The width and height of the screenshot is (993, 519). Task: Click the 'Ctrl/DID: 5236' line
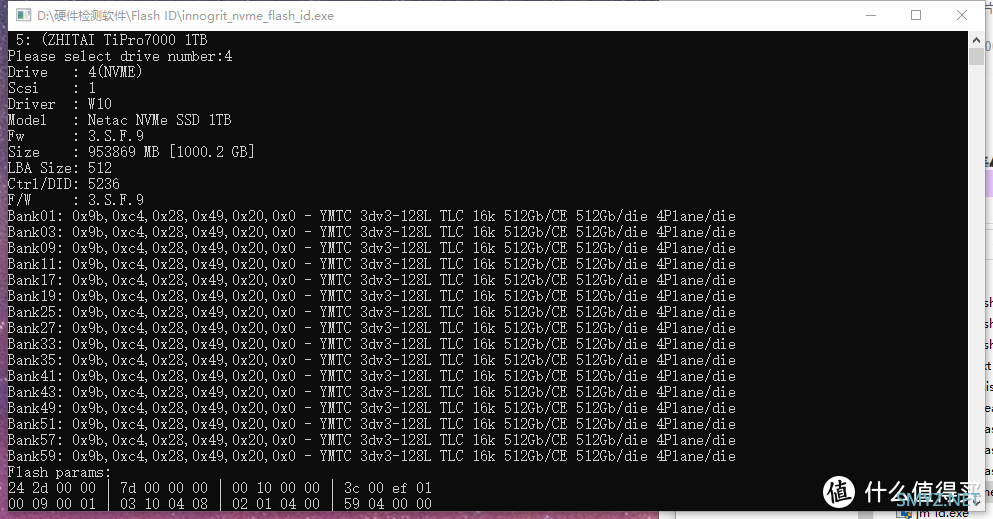tap(63, 184)
